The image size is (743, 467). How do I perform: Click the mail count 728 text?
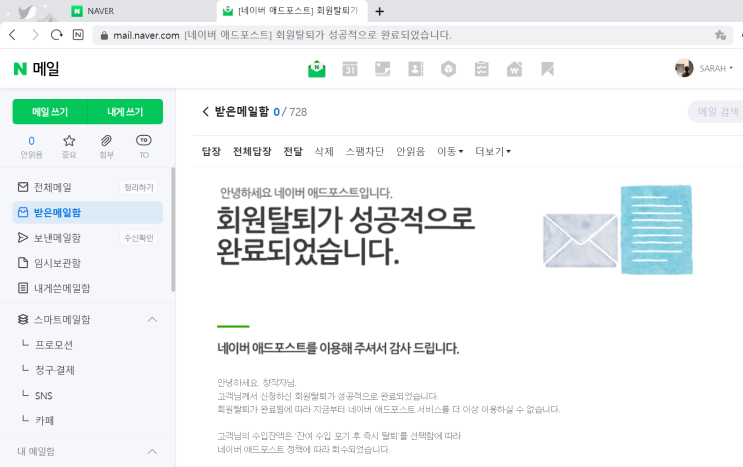point(298,112)
